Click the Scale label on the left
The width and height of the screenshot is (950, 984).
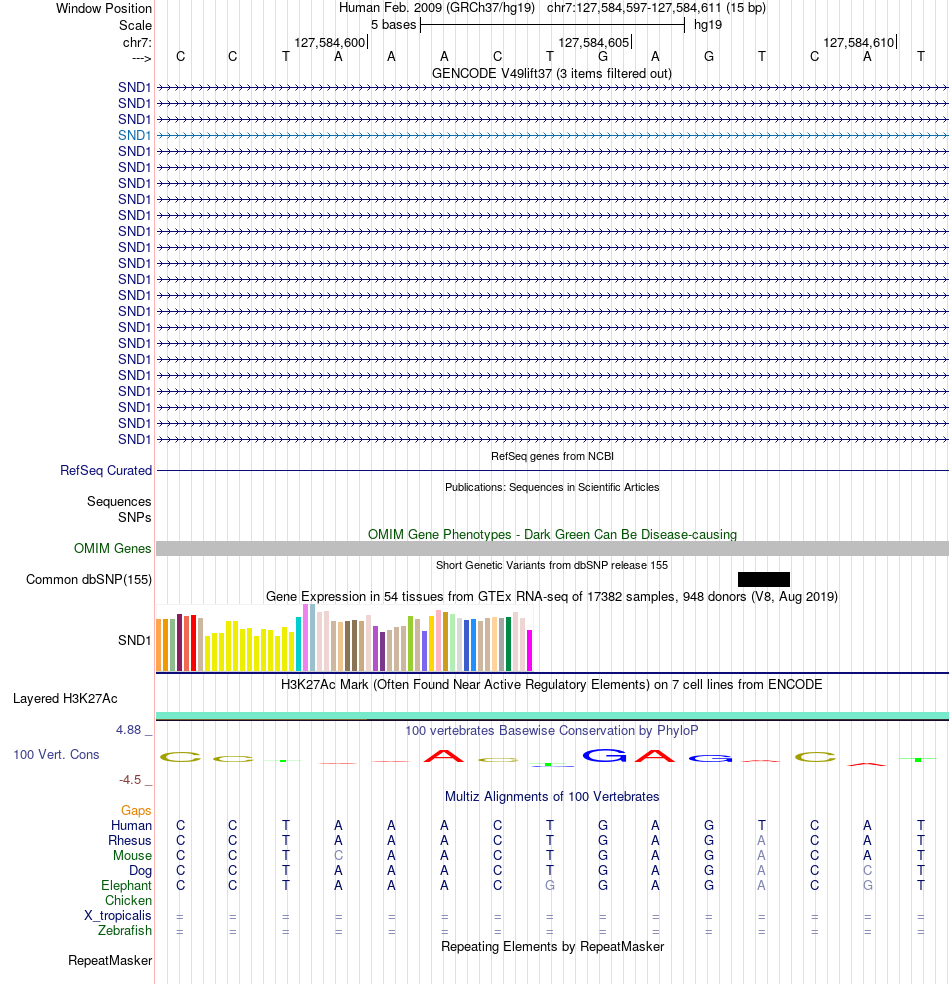(136, 26)
